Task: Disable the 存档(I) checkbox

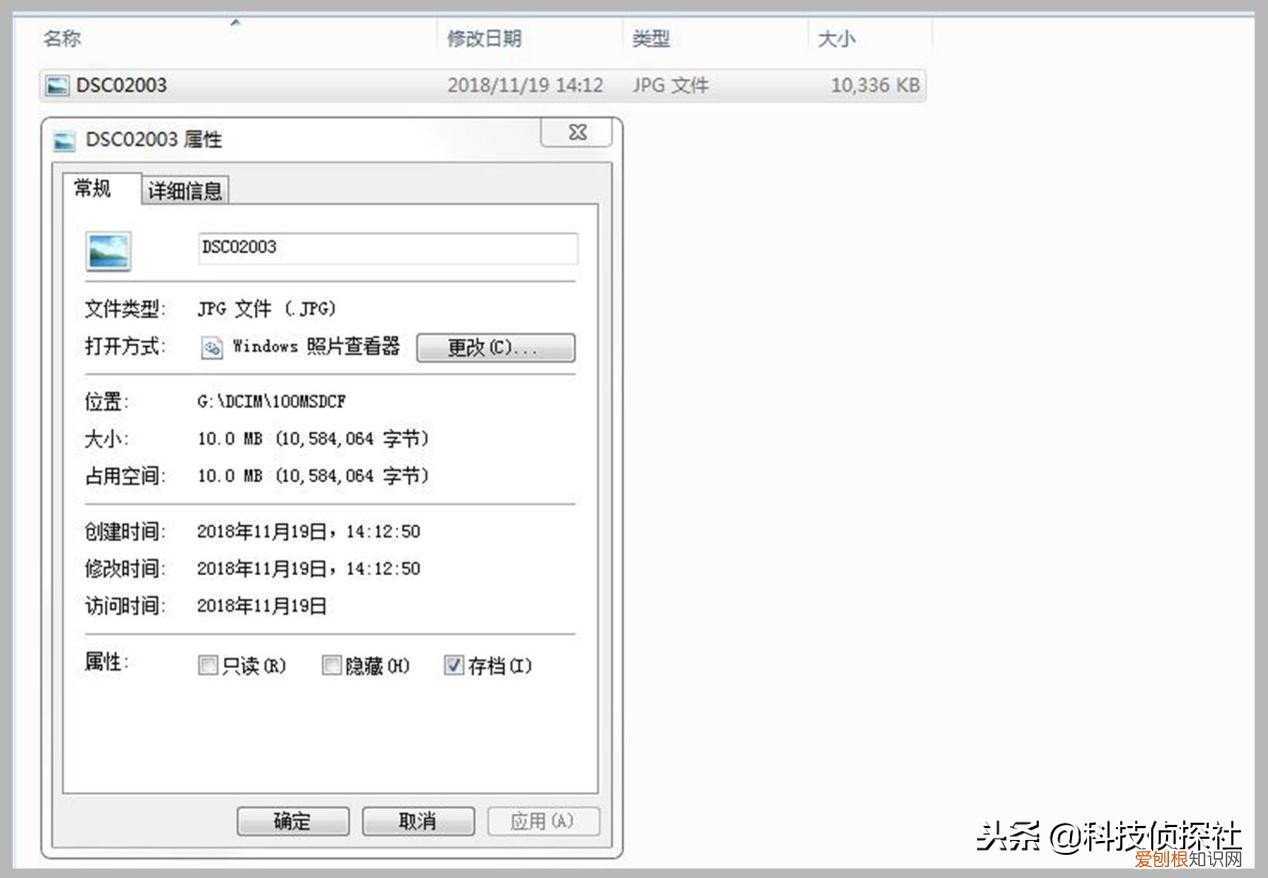Action: tap(452, 665)
